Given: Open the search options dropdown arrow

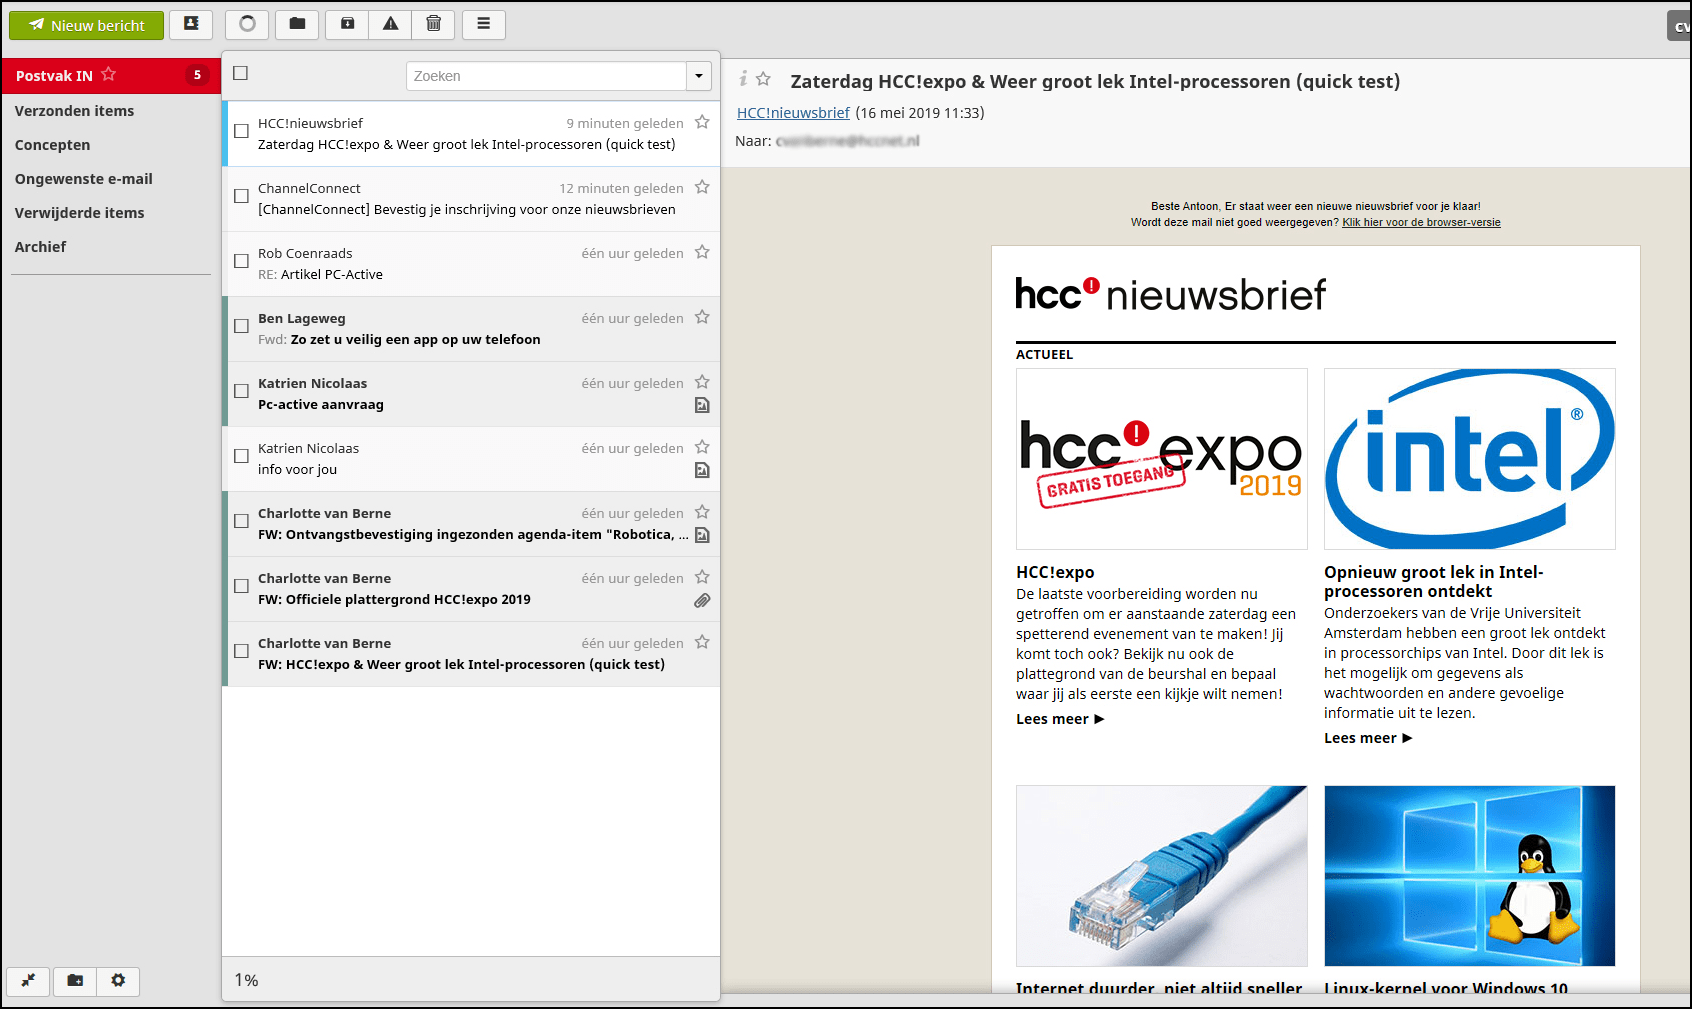Looking at the screenshot, I should [699, 76].
